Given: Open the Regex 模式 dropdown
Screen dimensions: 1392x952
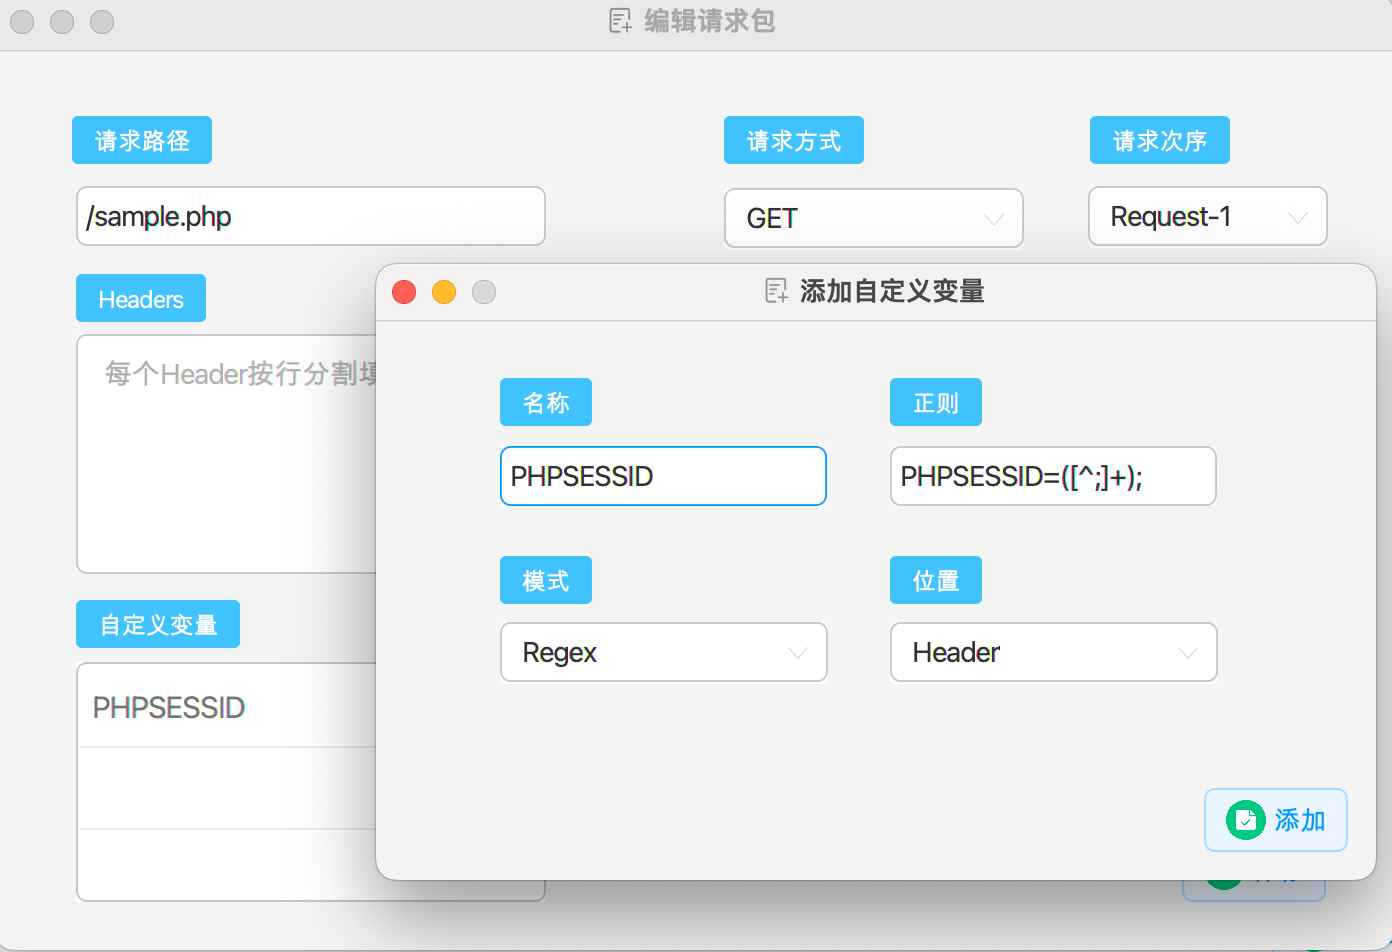Looking at the screenshot, I should pyautogui.click(x=663, y=652).
